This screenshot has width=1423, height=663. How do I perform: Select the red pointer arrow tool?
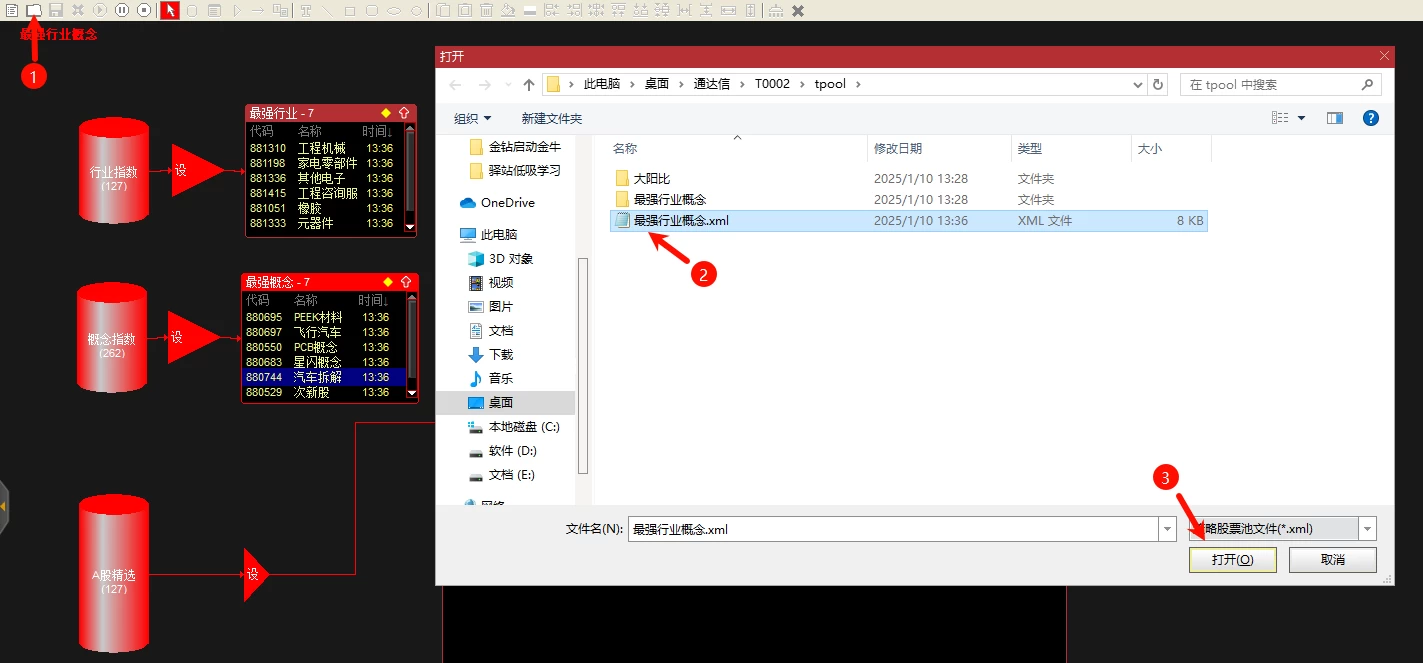click(x=171, y=10)
